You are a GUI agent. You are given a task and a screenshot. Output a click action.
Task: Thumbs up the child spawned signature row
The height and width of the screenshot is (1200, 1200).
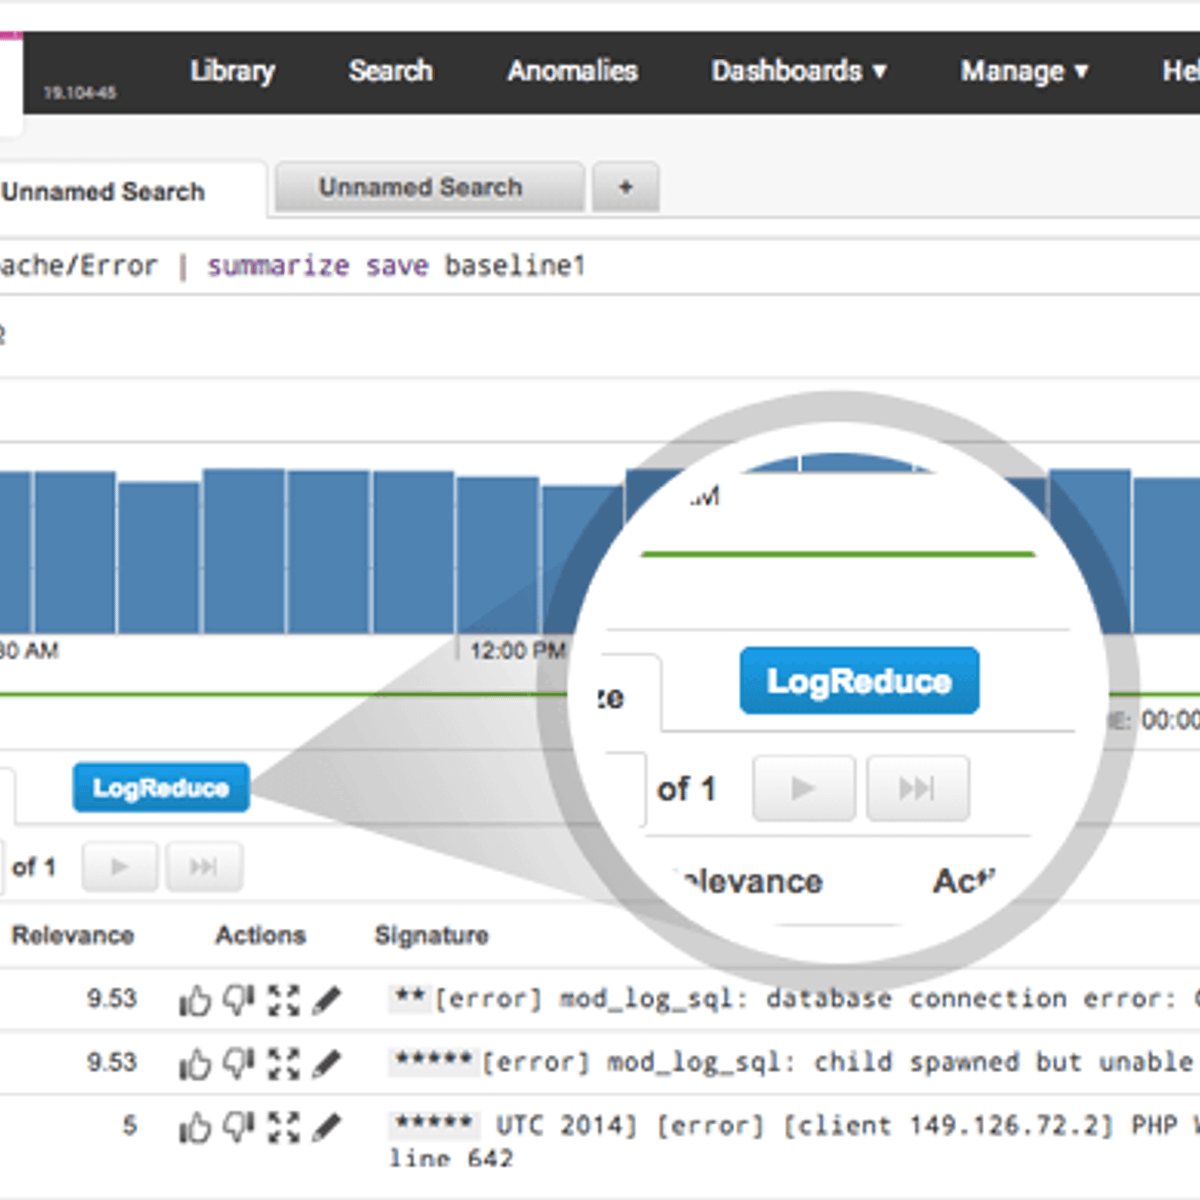(195, 1064)
